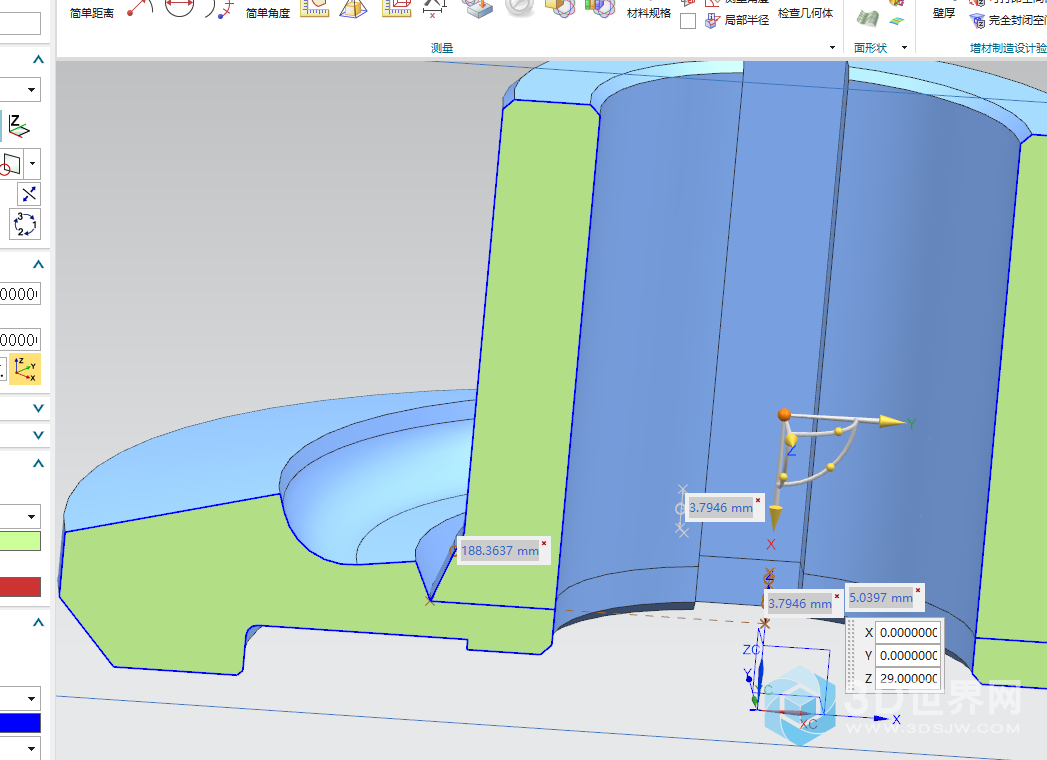Click the yellow XYZ coordinate system icon
Image resolution: width=1047 pixels, height=760 pixels.
click(26, 369)
